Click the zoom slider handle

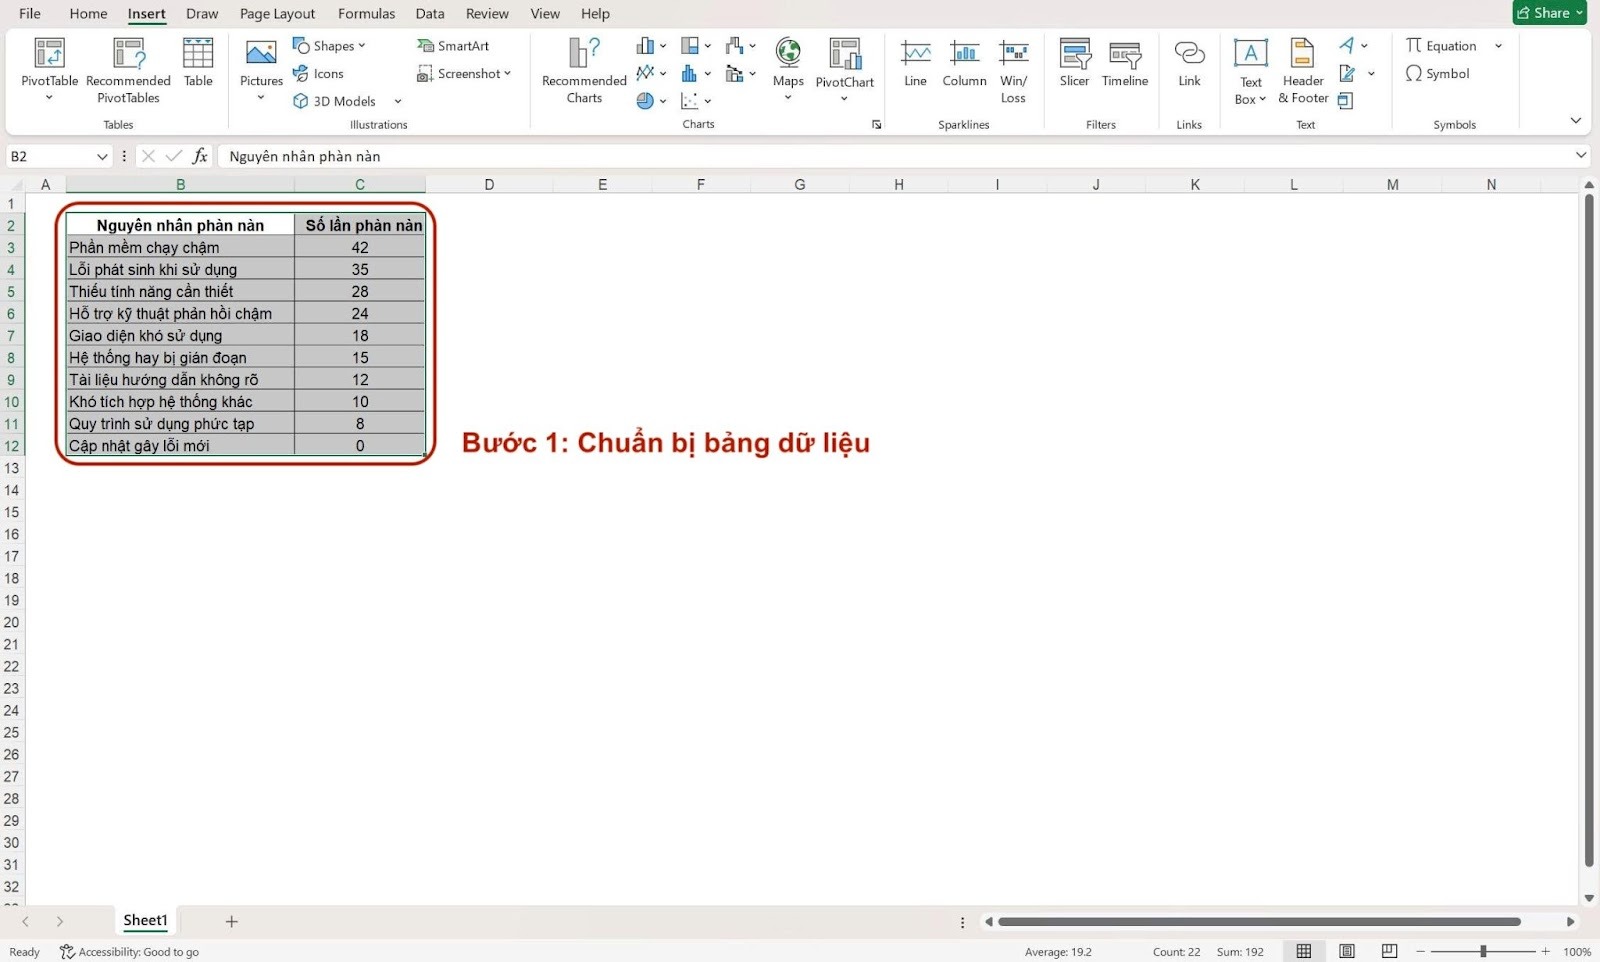click(x=1483, y=951)
